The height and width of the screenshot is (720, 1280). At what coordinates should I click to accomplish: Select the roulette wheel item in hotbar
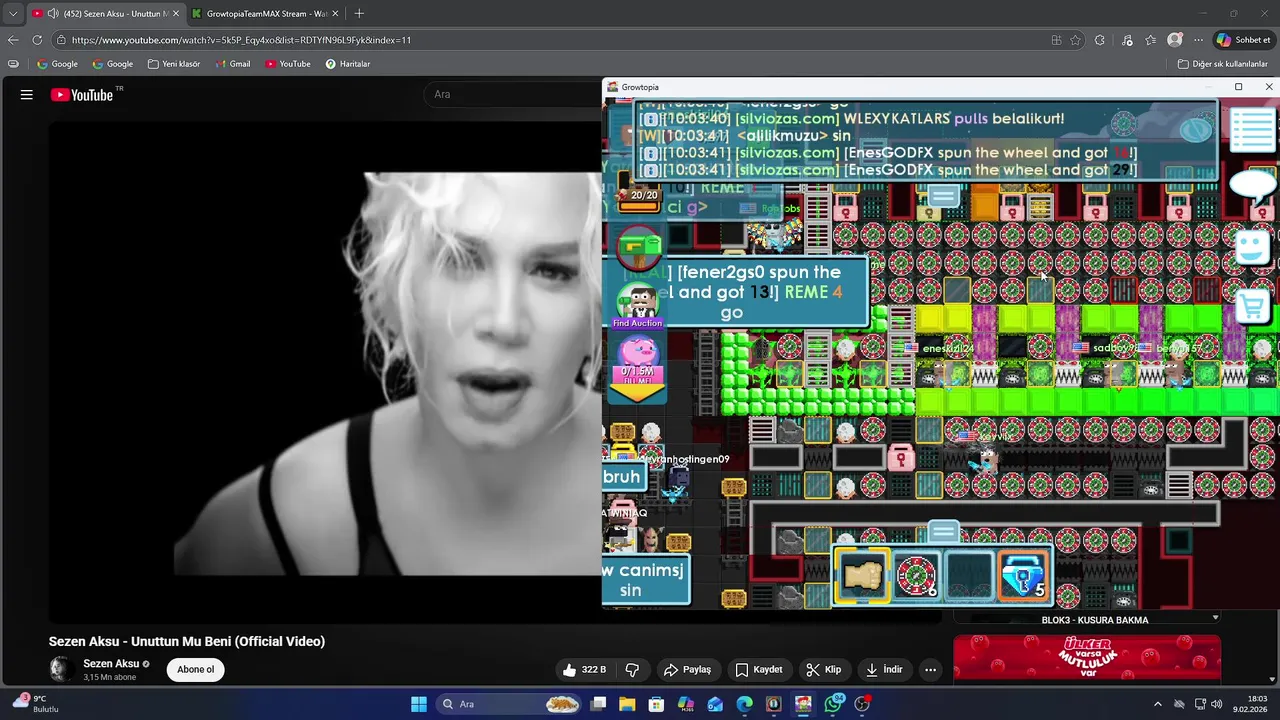pos(916,577)
